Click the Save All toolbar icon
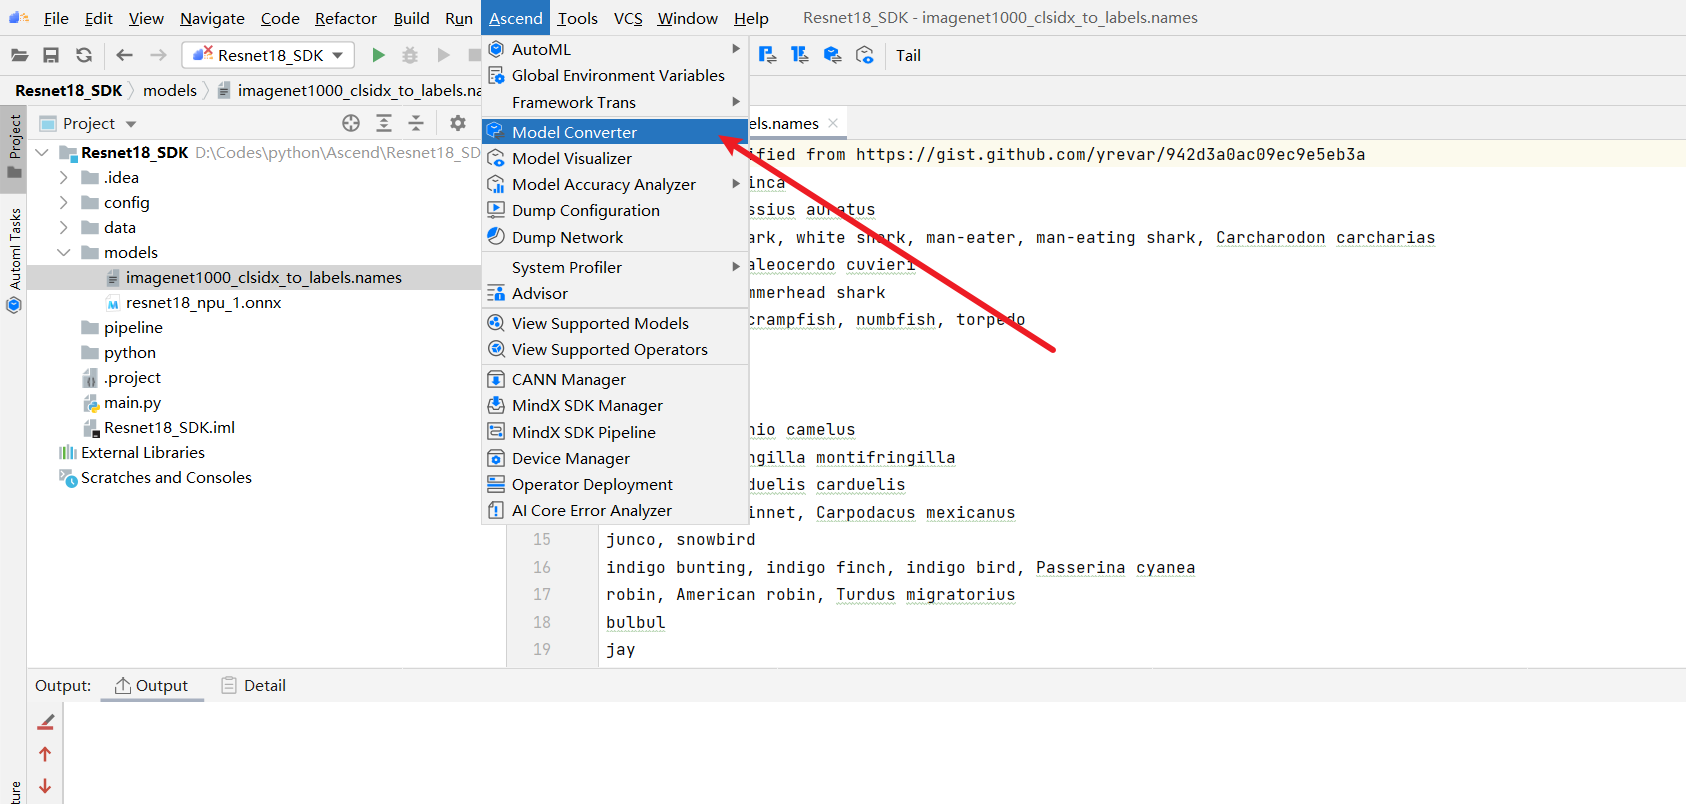 click(51, 55)
